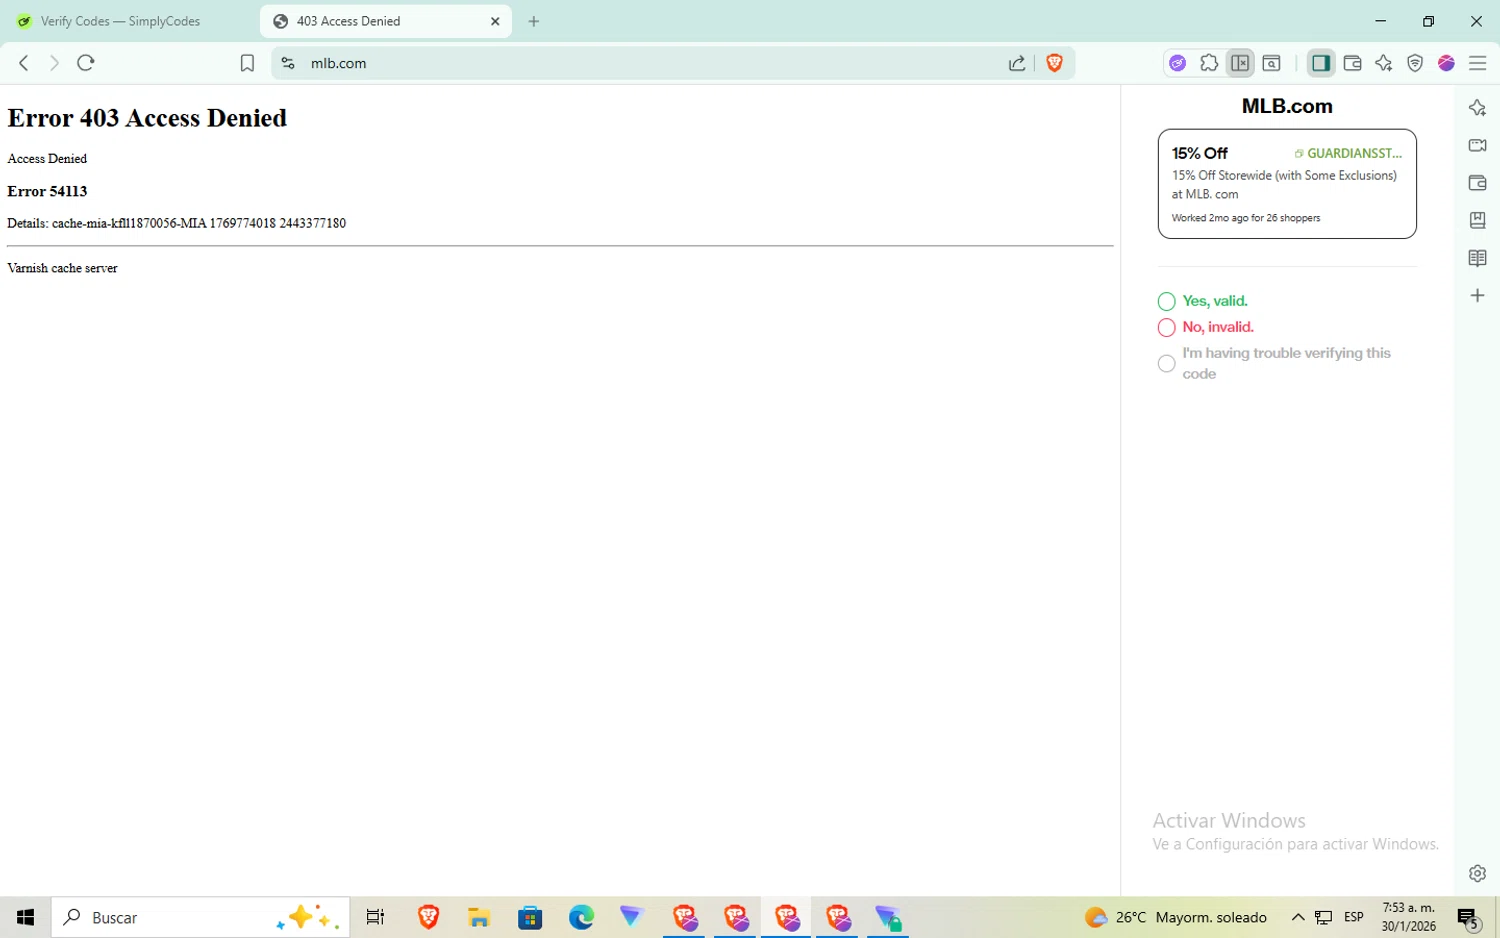Open the weather widget showing 26°C
Viewport: 1500px width, 938px height.
coord(1176,917)
